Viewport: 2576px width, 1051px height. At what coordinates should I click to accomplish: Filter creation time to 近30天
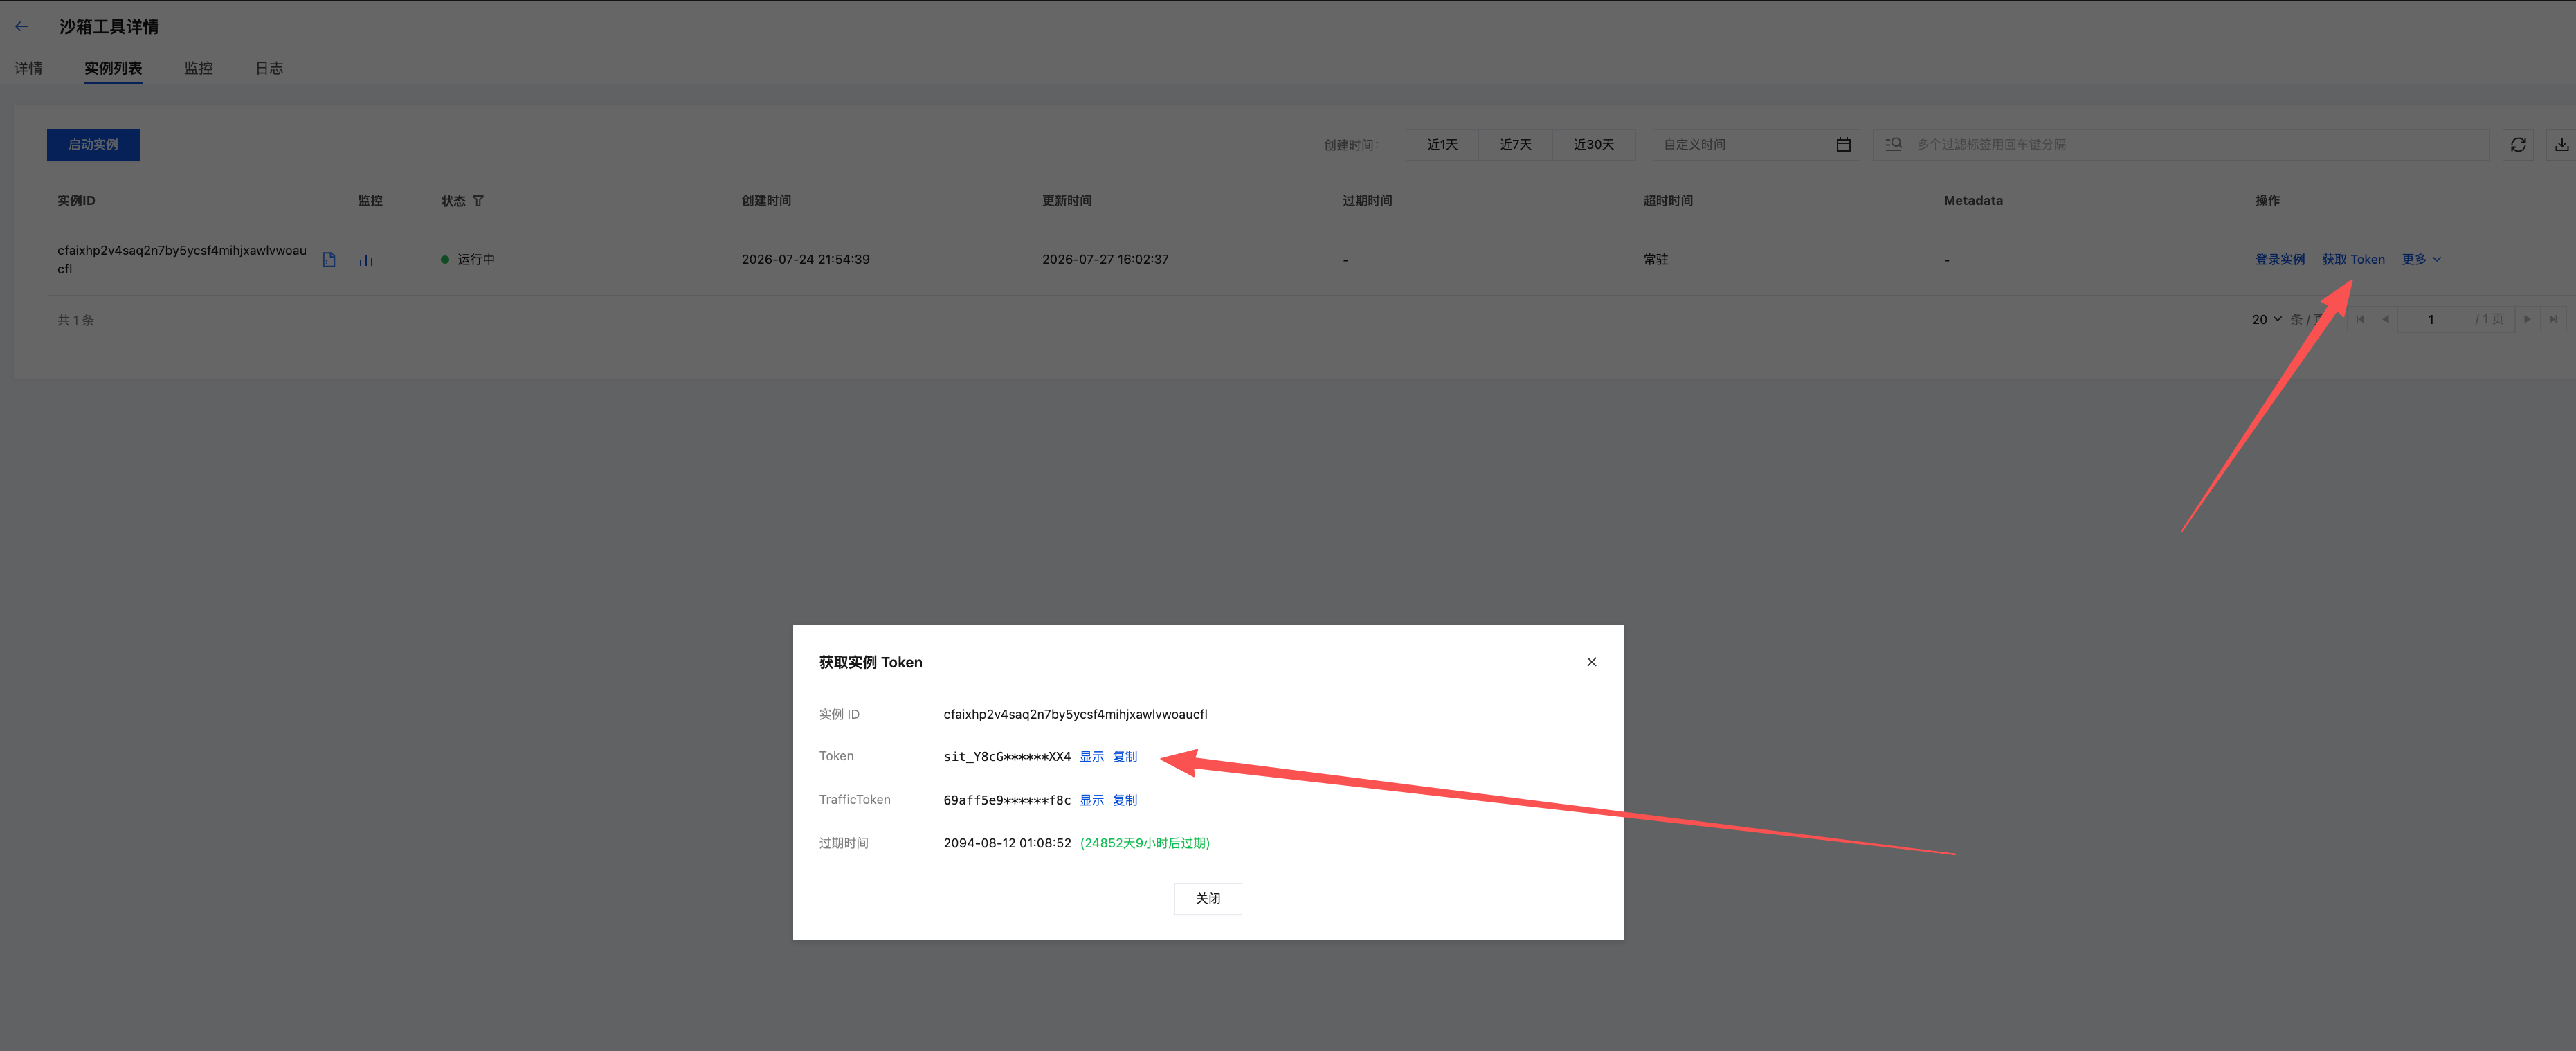tap(1593, 145)
